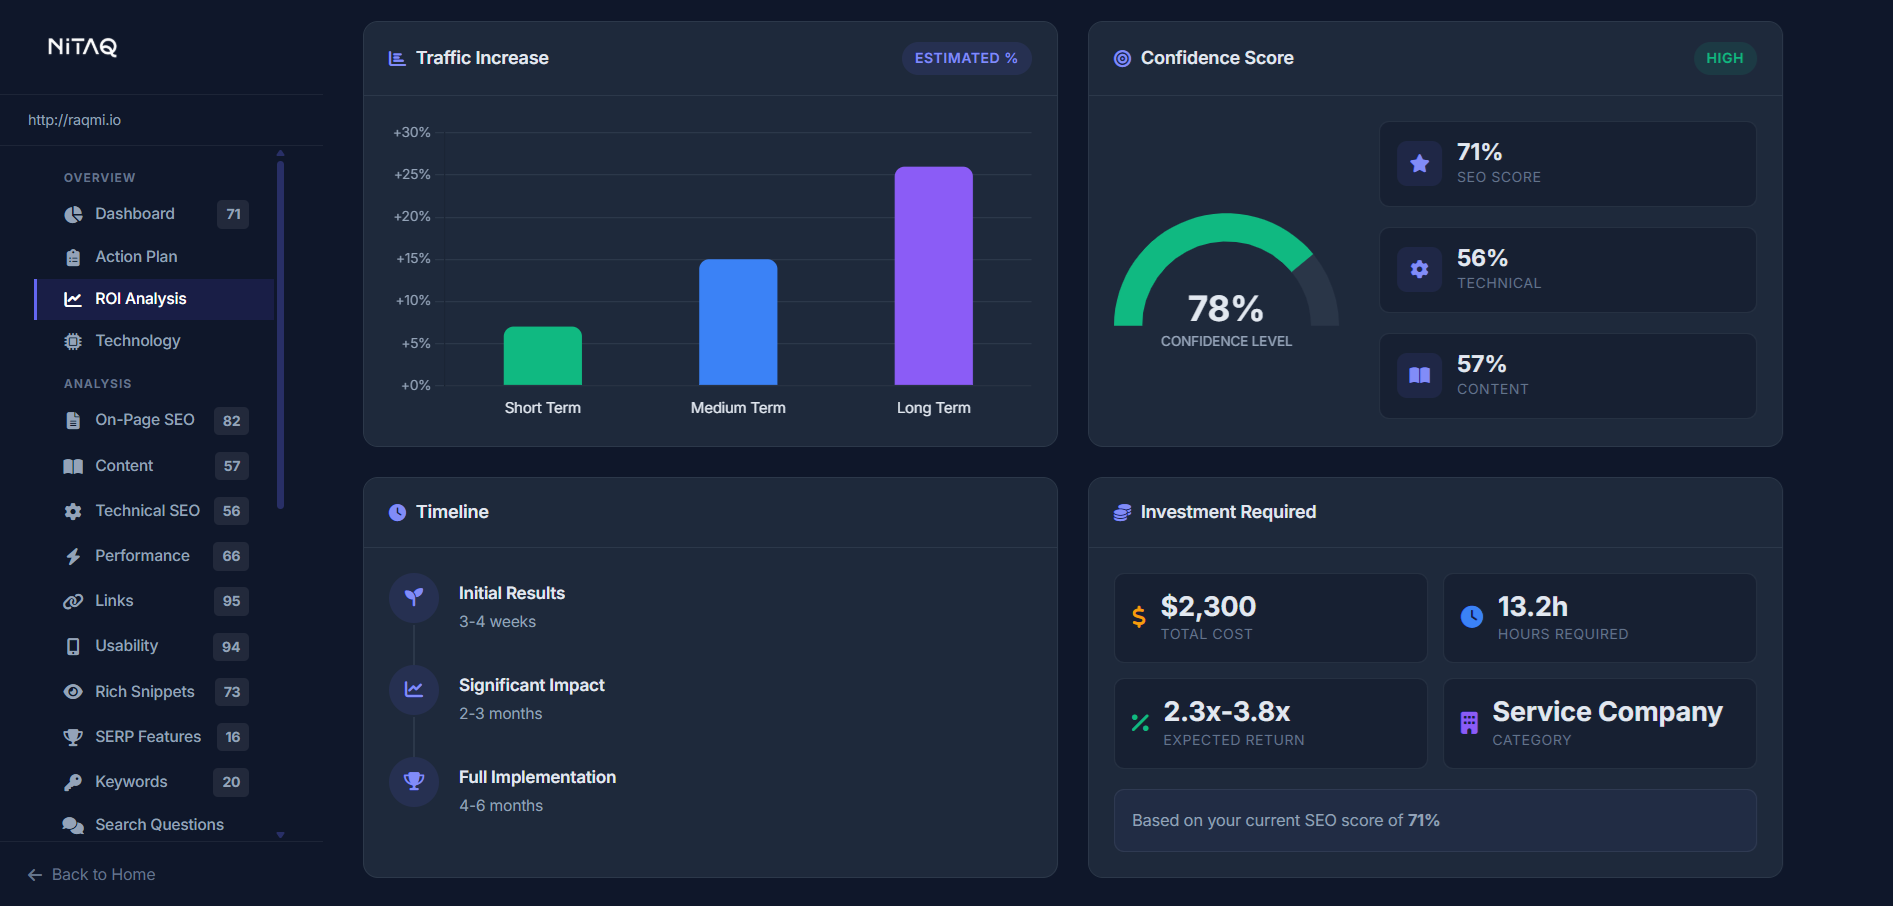The image size is (1893, 906).
Task: Click the Content card book icon
Action: pos(1419,375)
